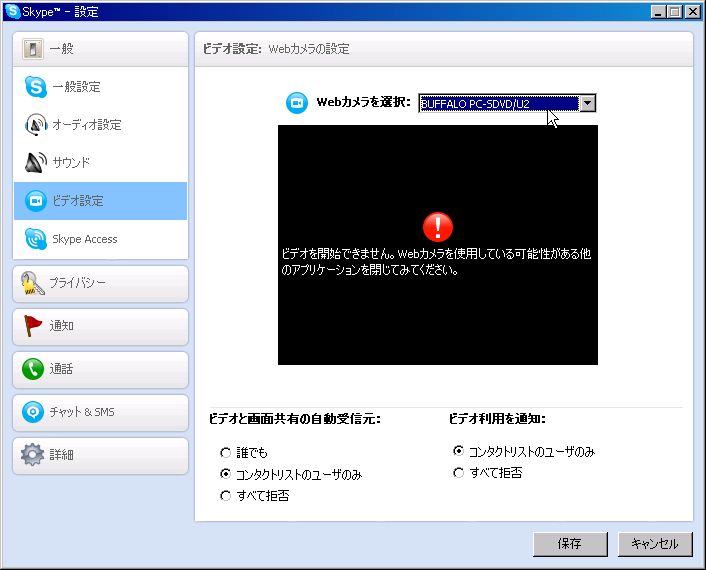
Task: Expand the プライバシー section
Action: coord(100,284)
